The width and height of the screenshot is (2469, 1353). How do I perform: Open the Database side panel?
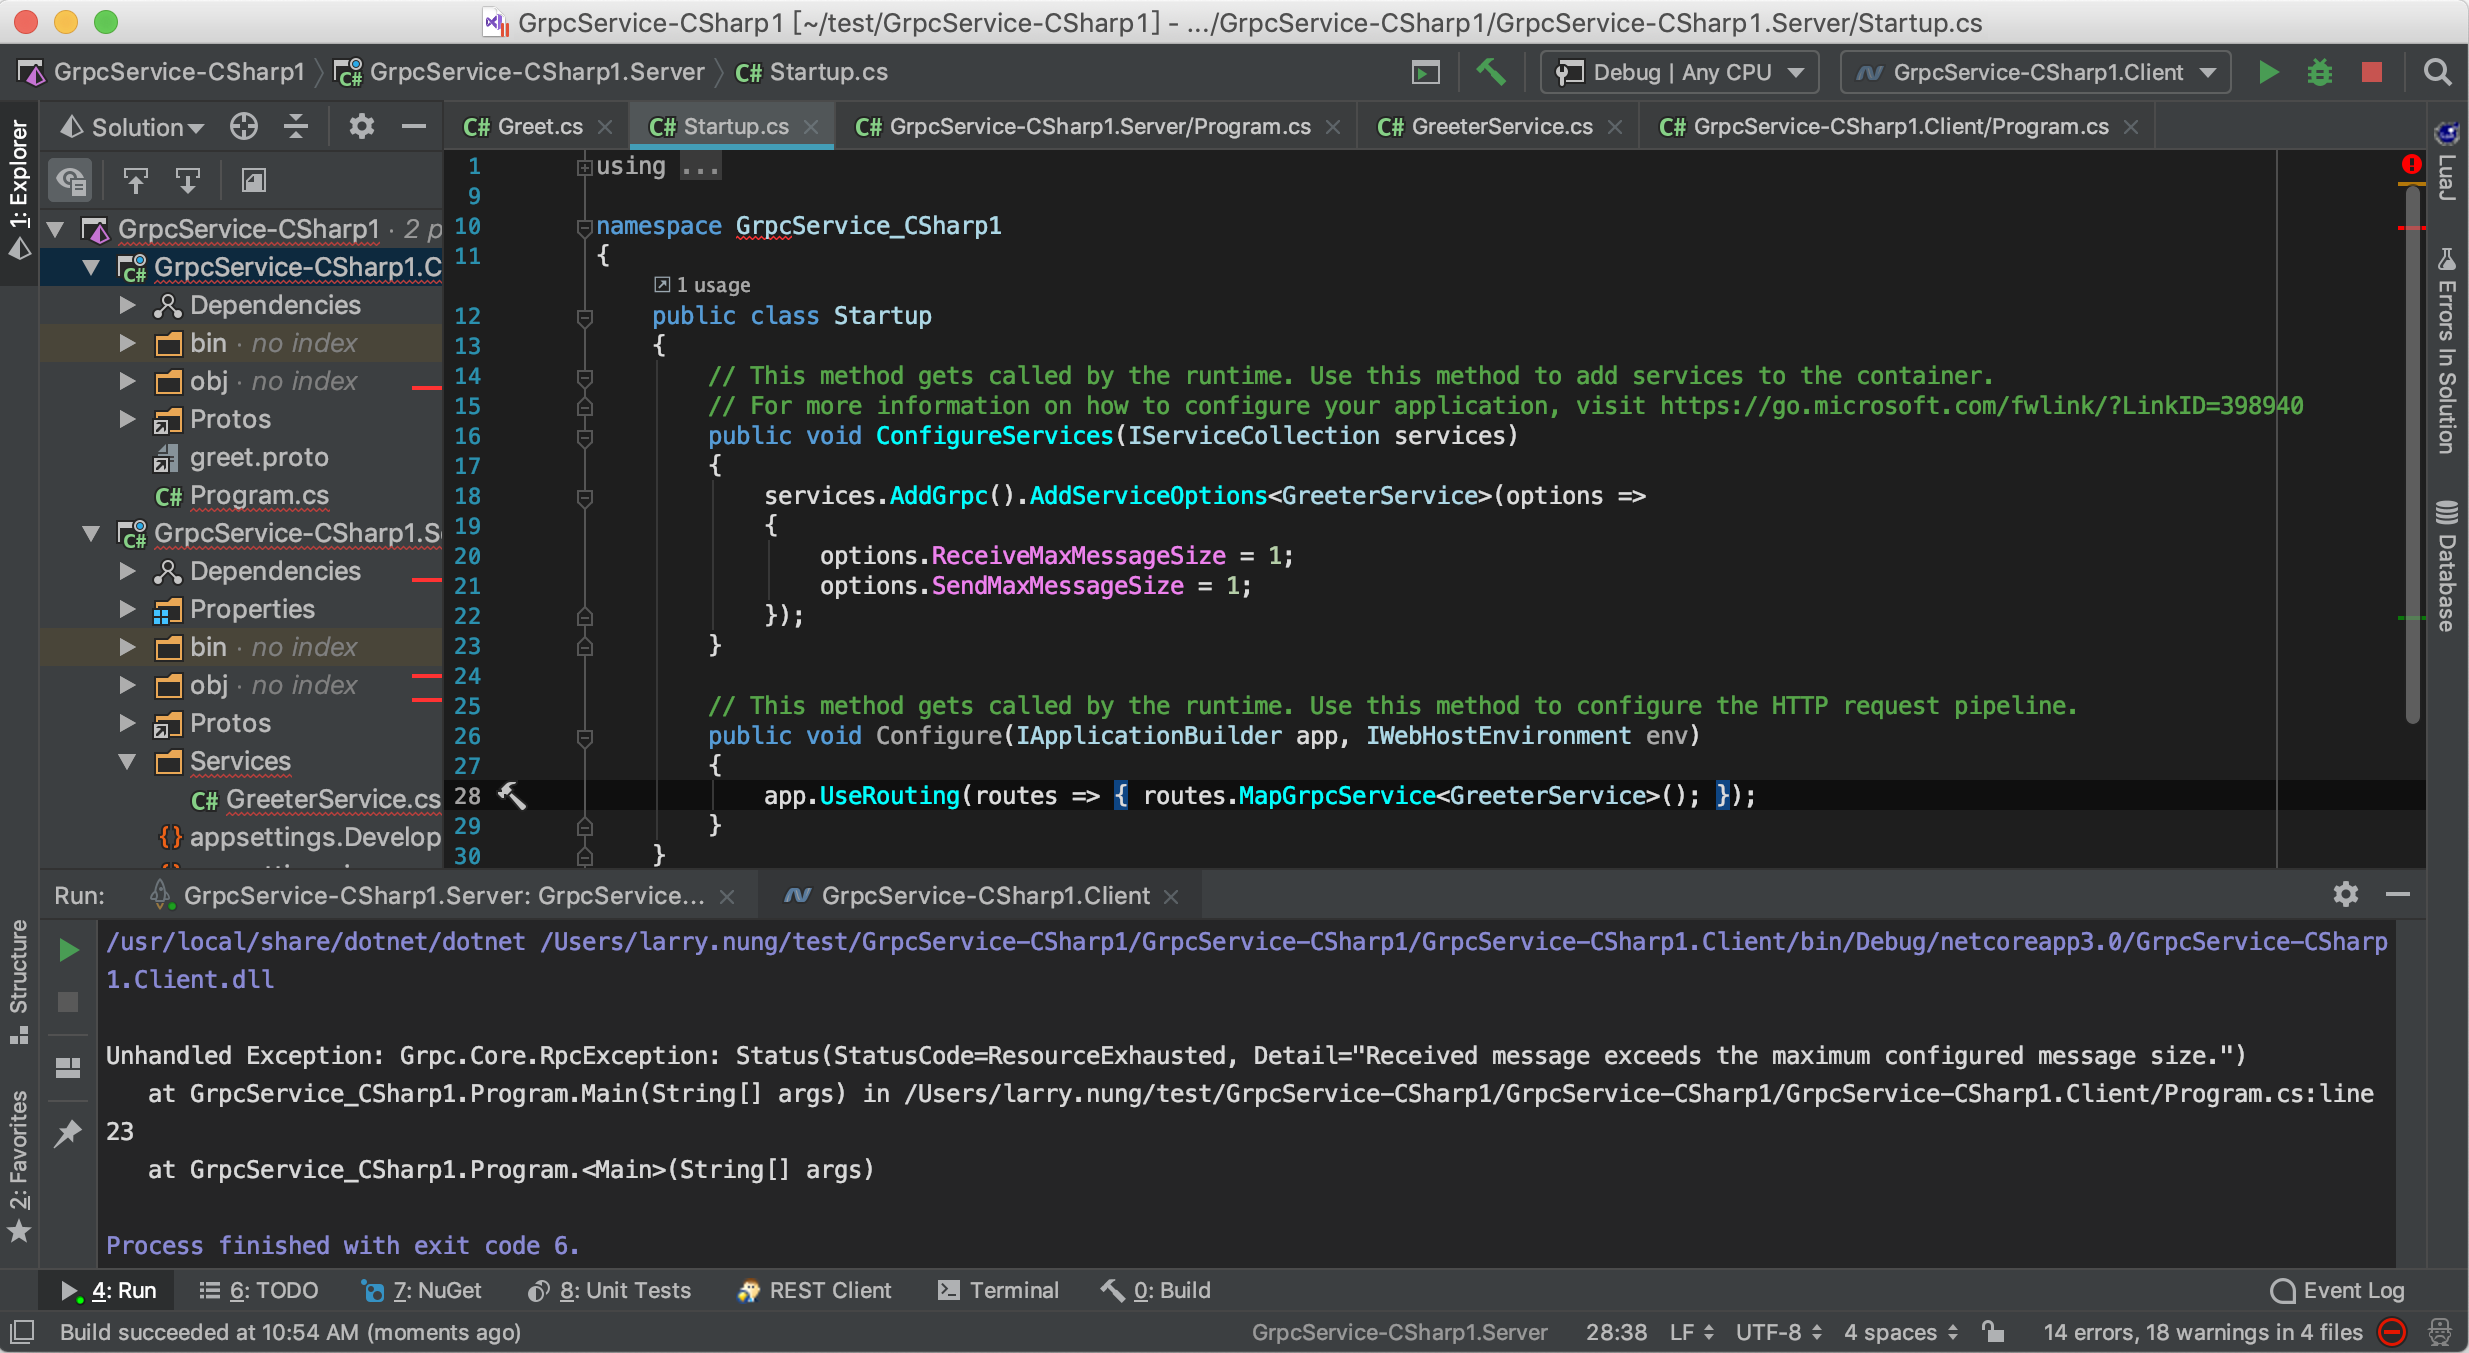pyautogui.click(x=2446, y=567)
